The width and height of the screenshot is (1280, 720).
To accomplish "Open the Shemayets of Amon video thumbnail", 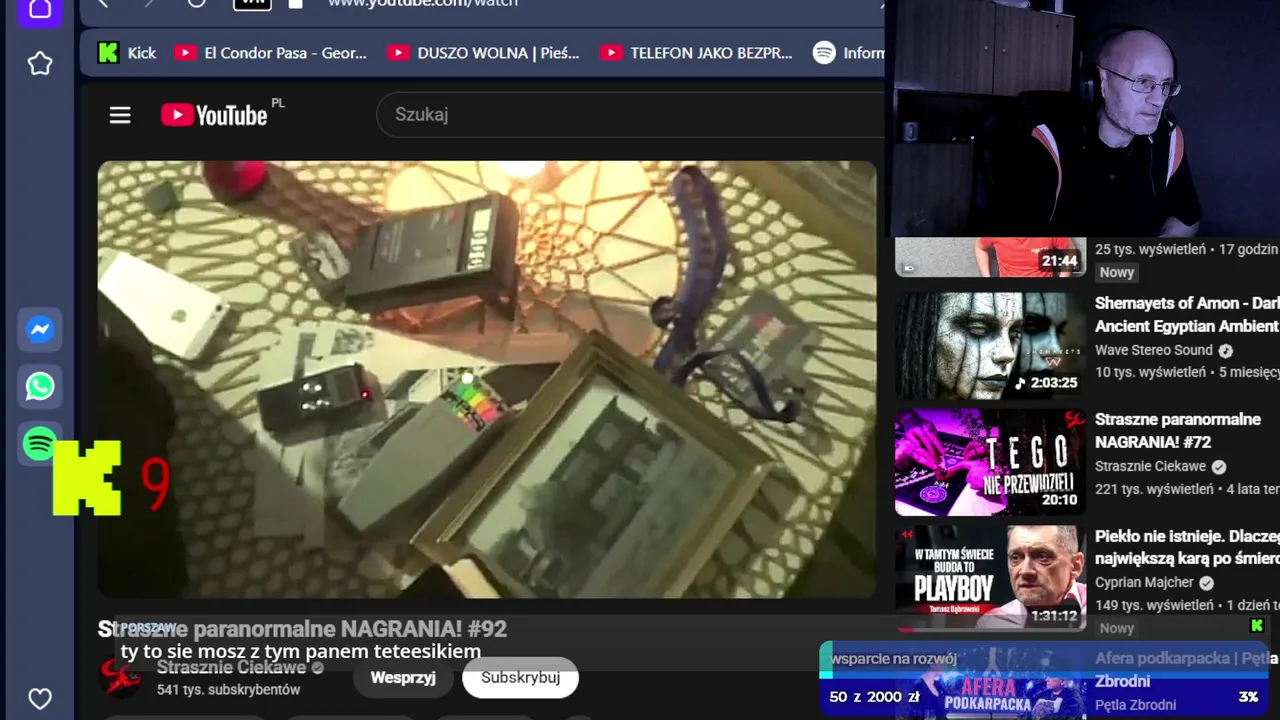I will point(990,346).
